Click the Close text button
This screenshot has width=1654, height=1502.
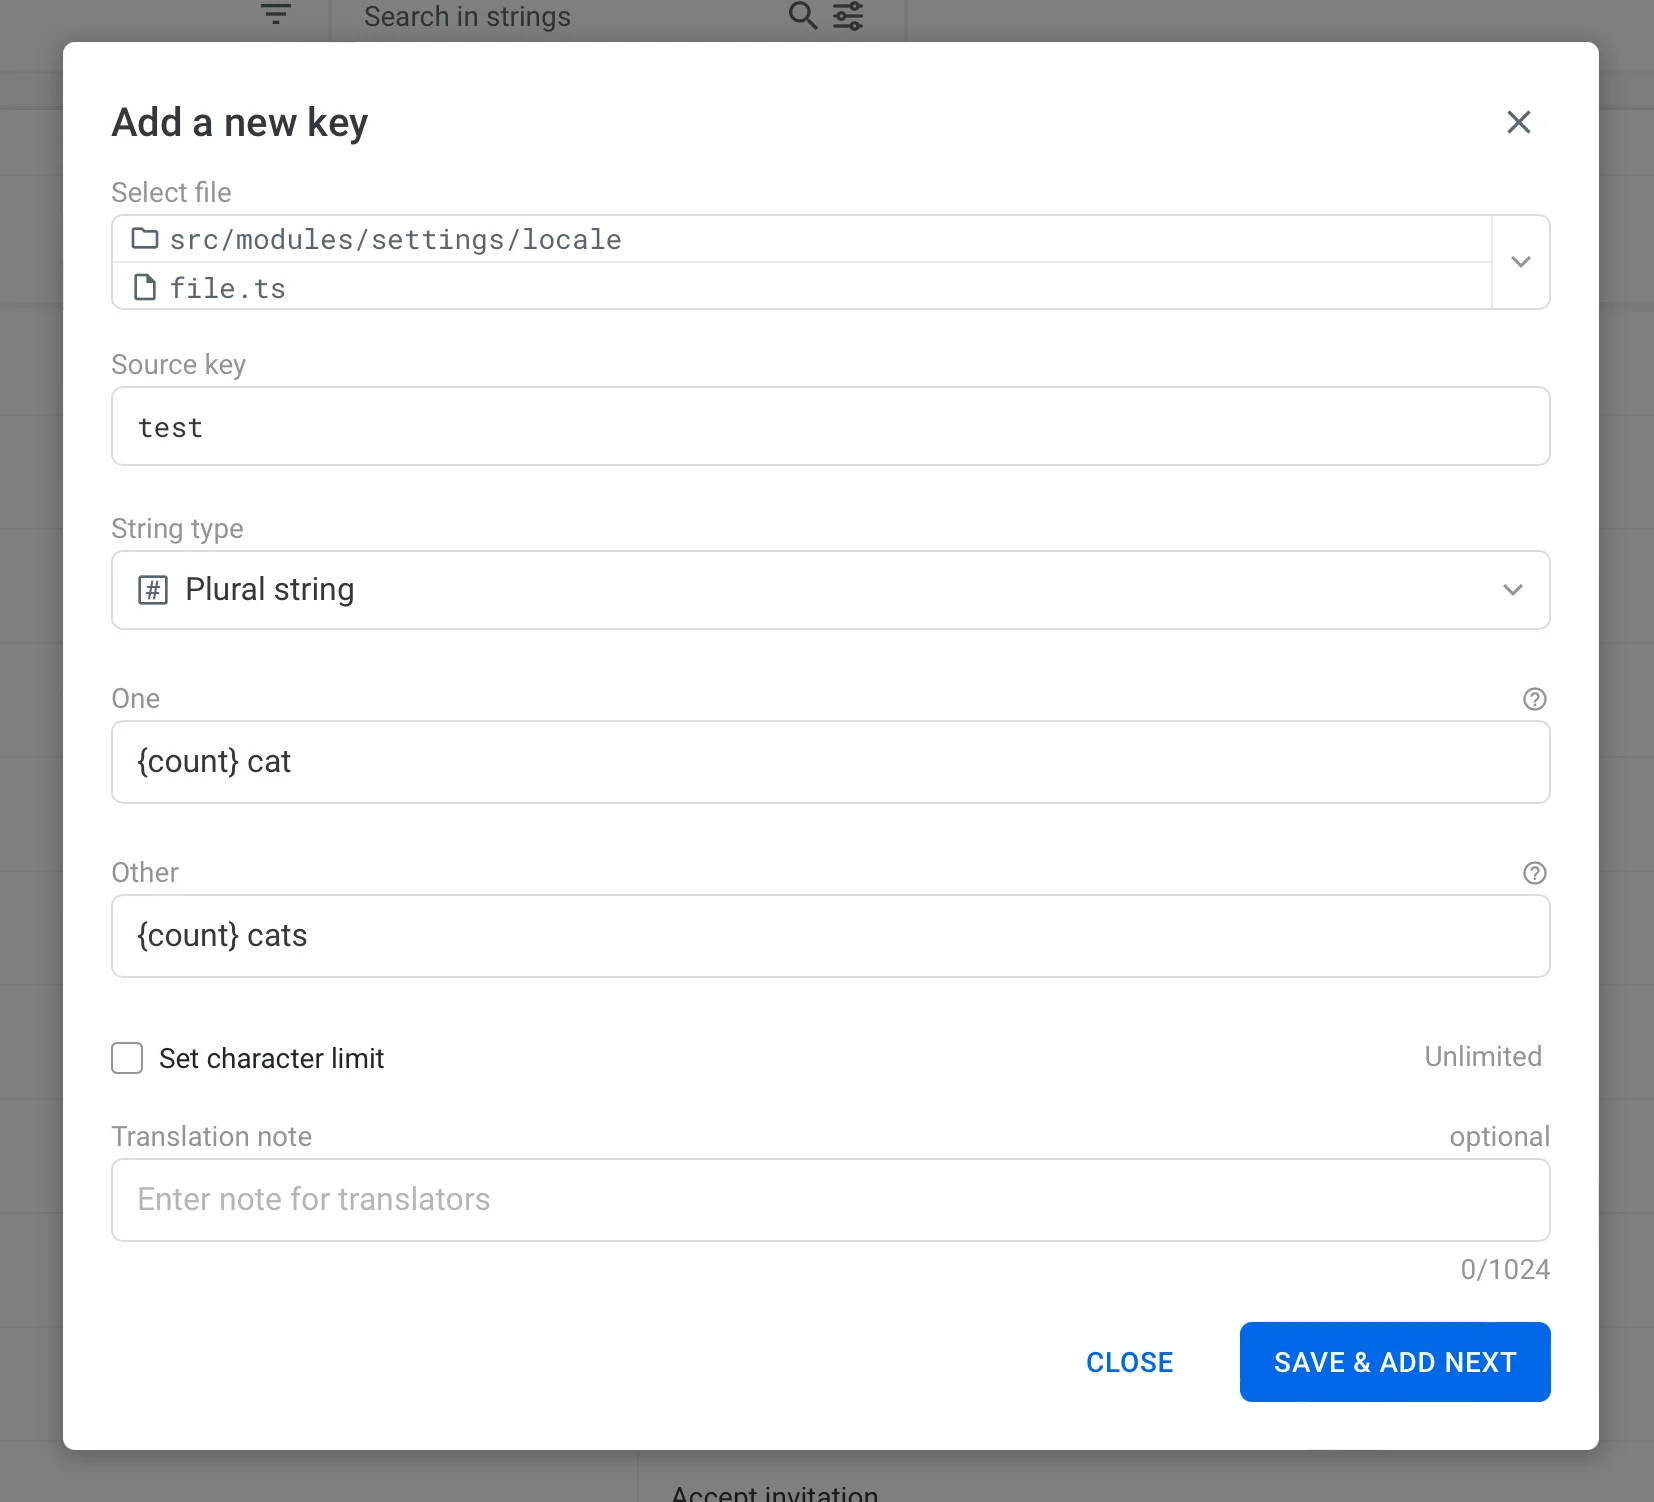1129,1362
